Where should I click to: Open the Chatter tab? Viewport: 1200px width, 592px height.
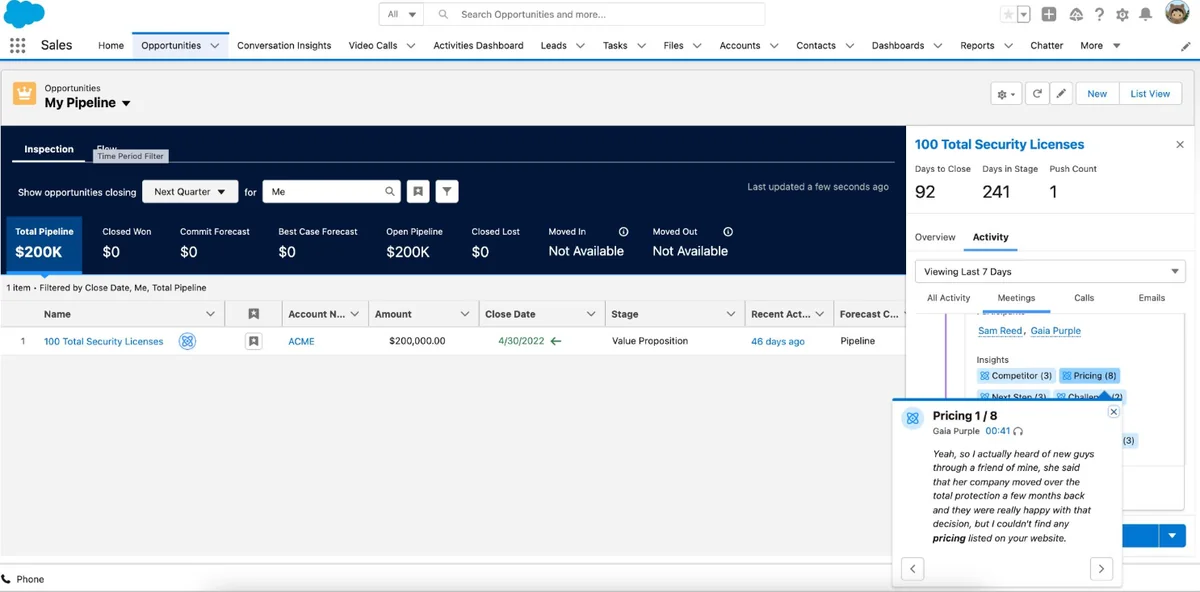1046,46
